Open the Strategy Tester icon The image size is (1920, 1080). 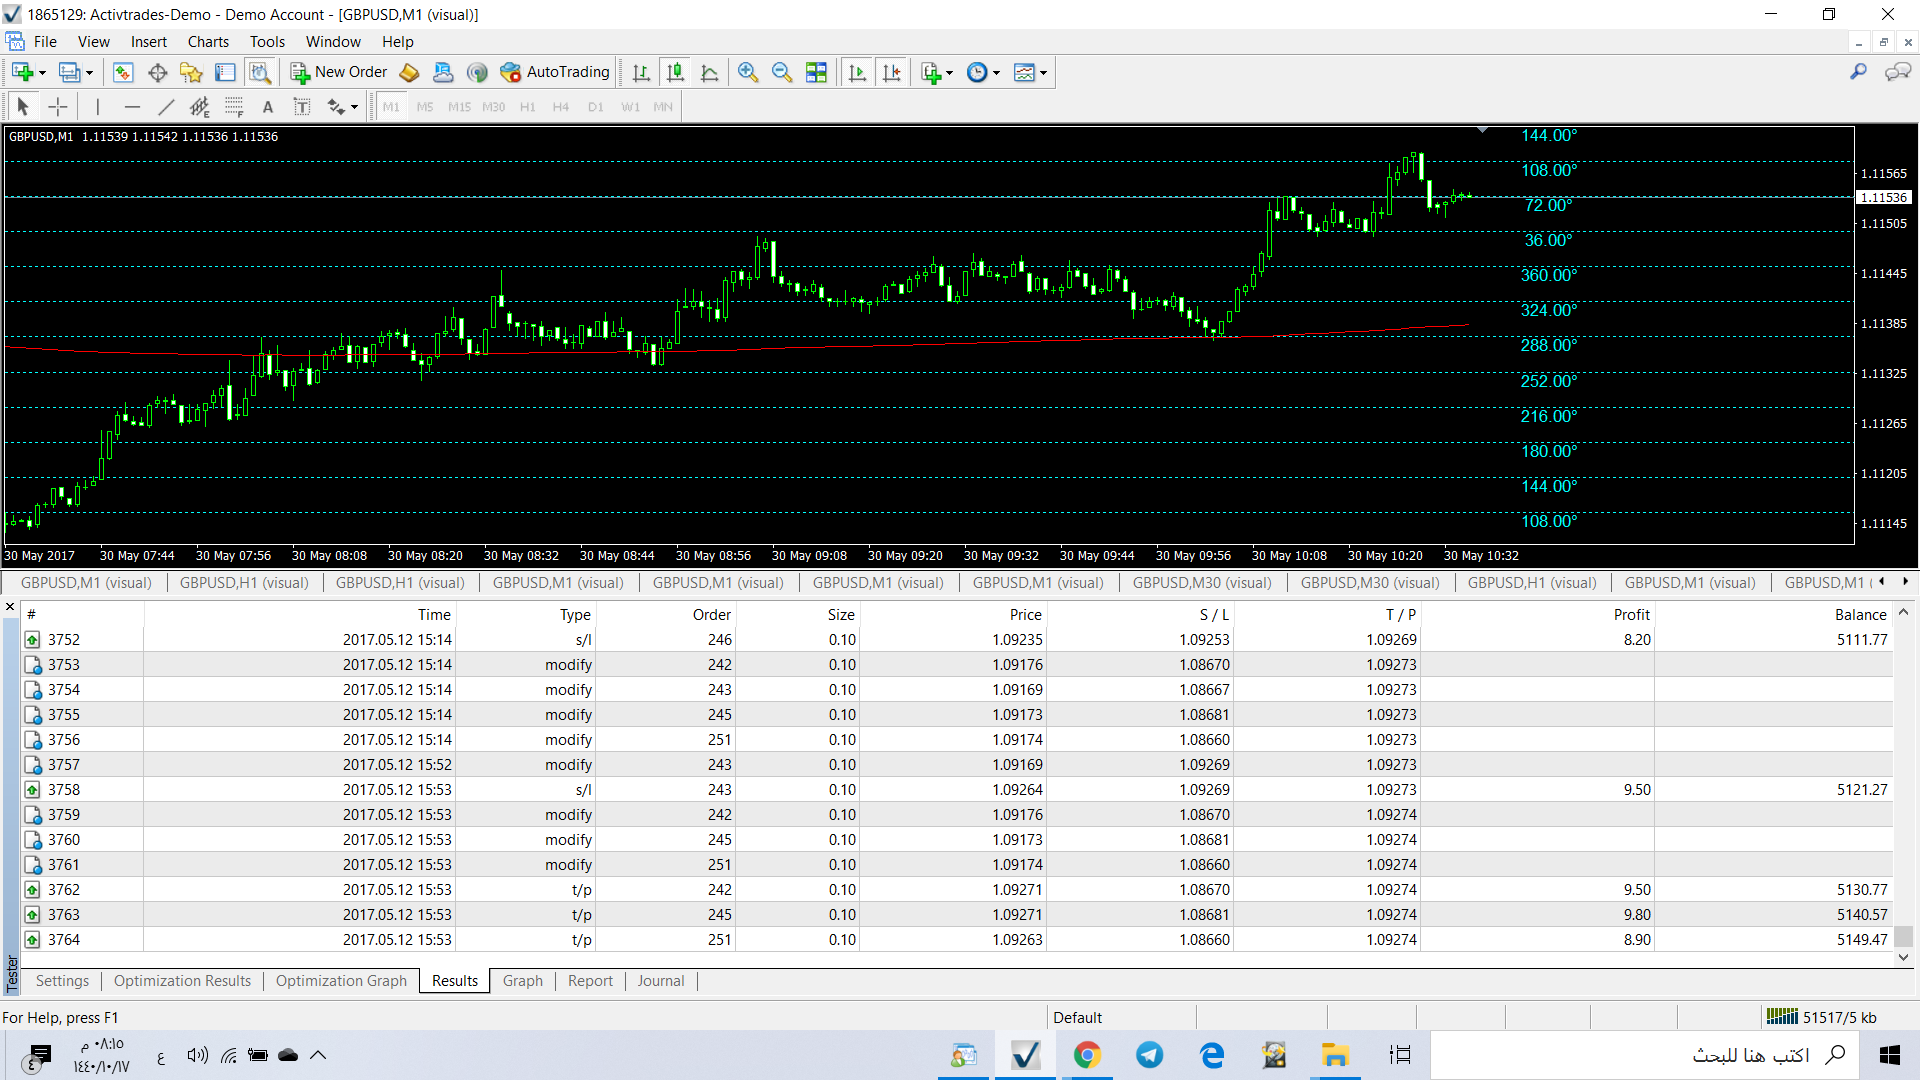(260, 72)
